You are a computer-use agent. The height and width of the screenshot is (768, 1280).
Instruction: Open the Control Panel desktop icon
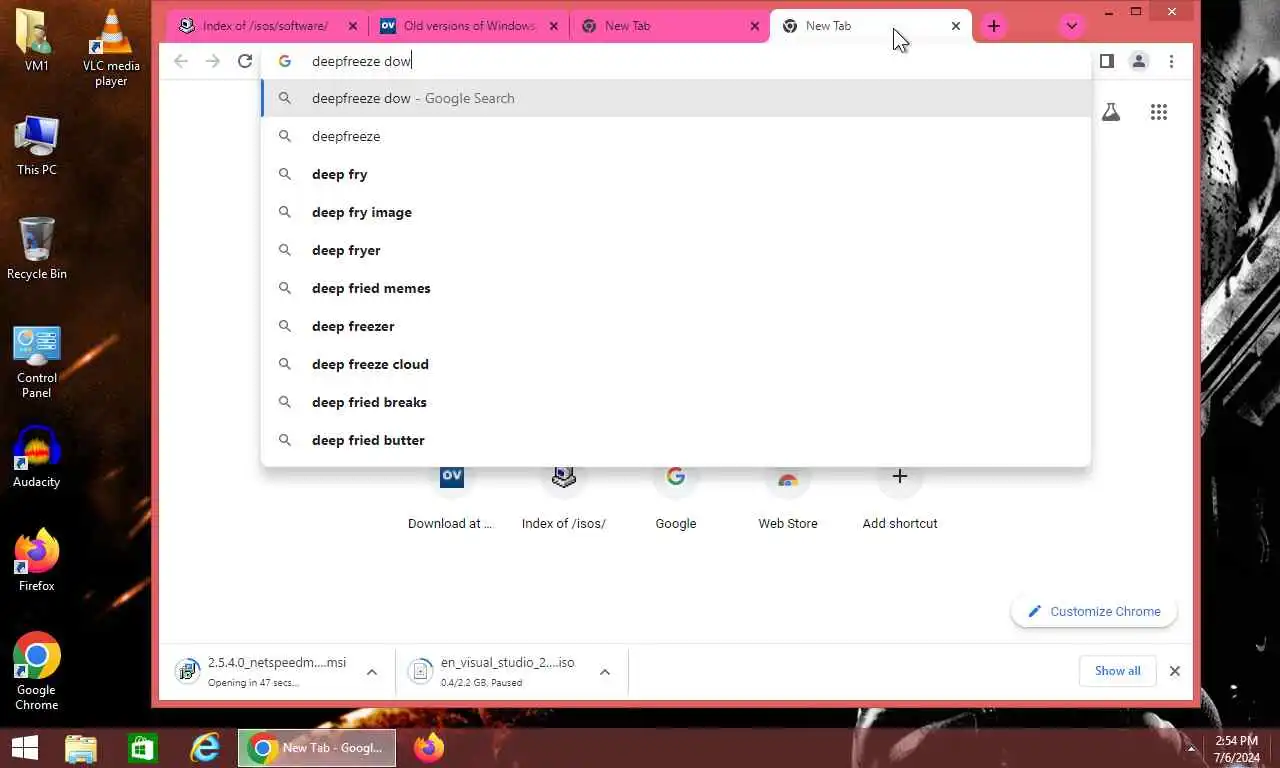tap(37, 362)
